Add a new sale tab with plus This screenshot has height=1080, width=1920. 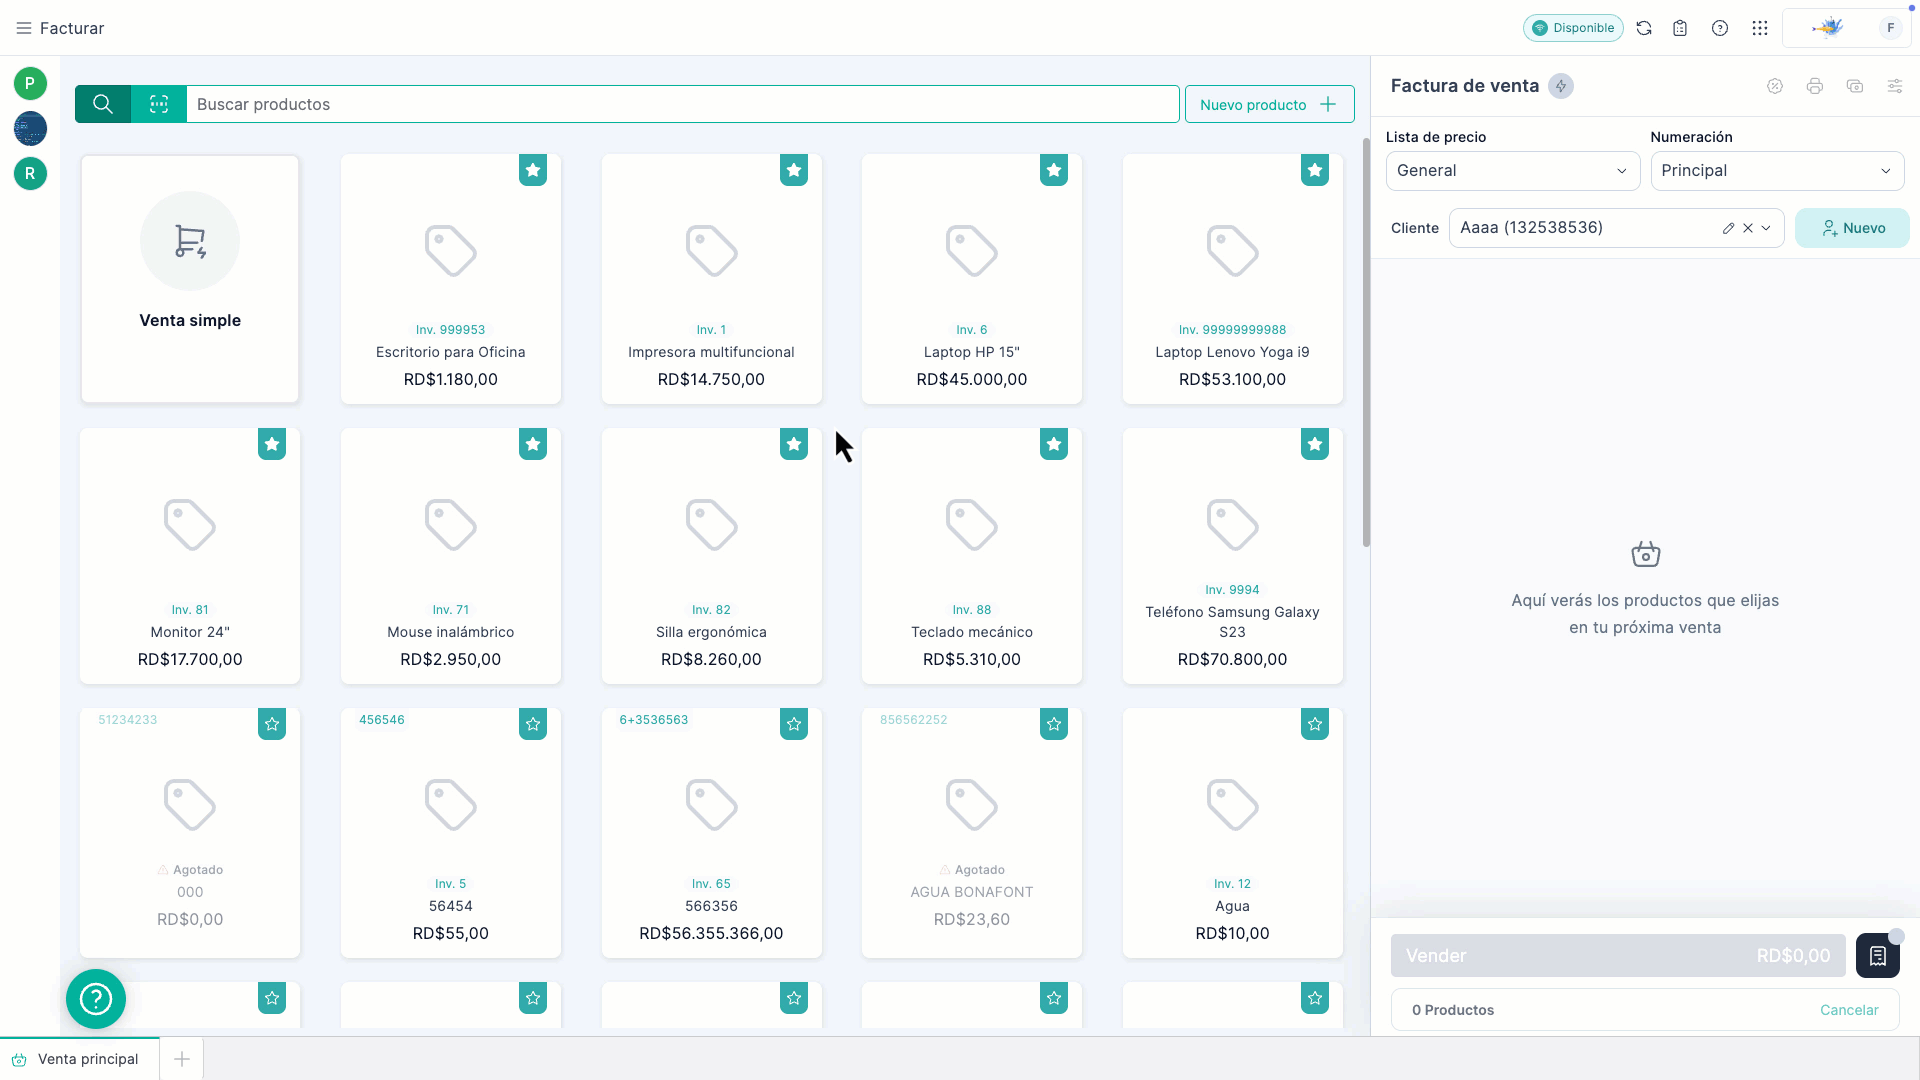(x=182, y=1059)
